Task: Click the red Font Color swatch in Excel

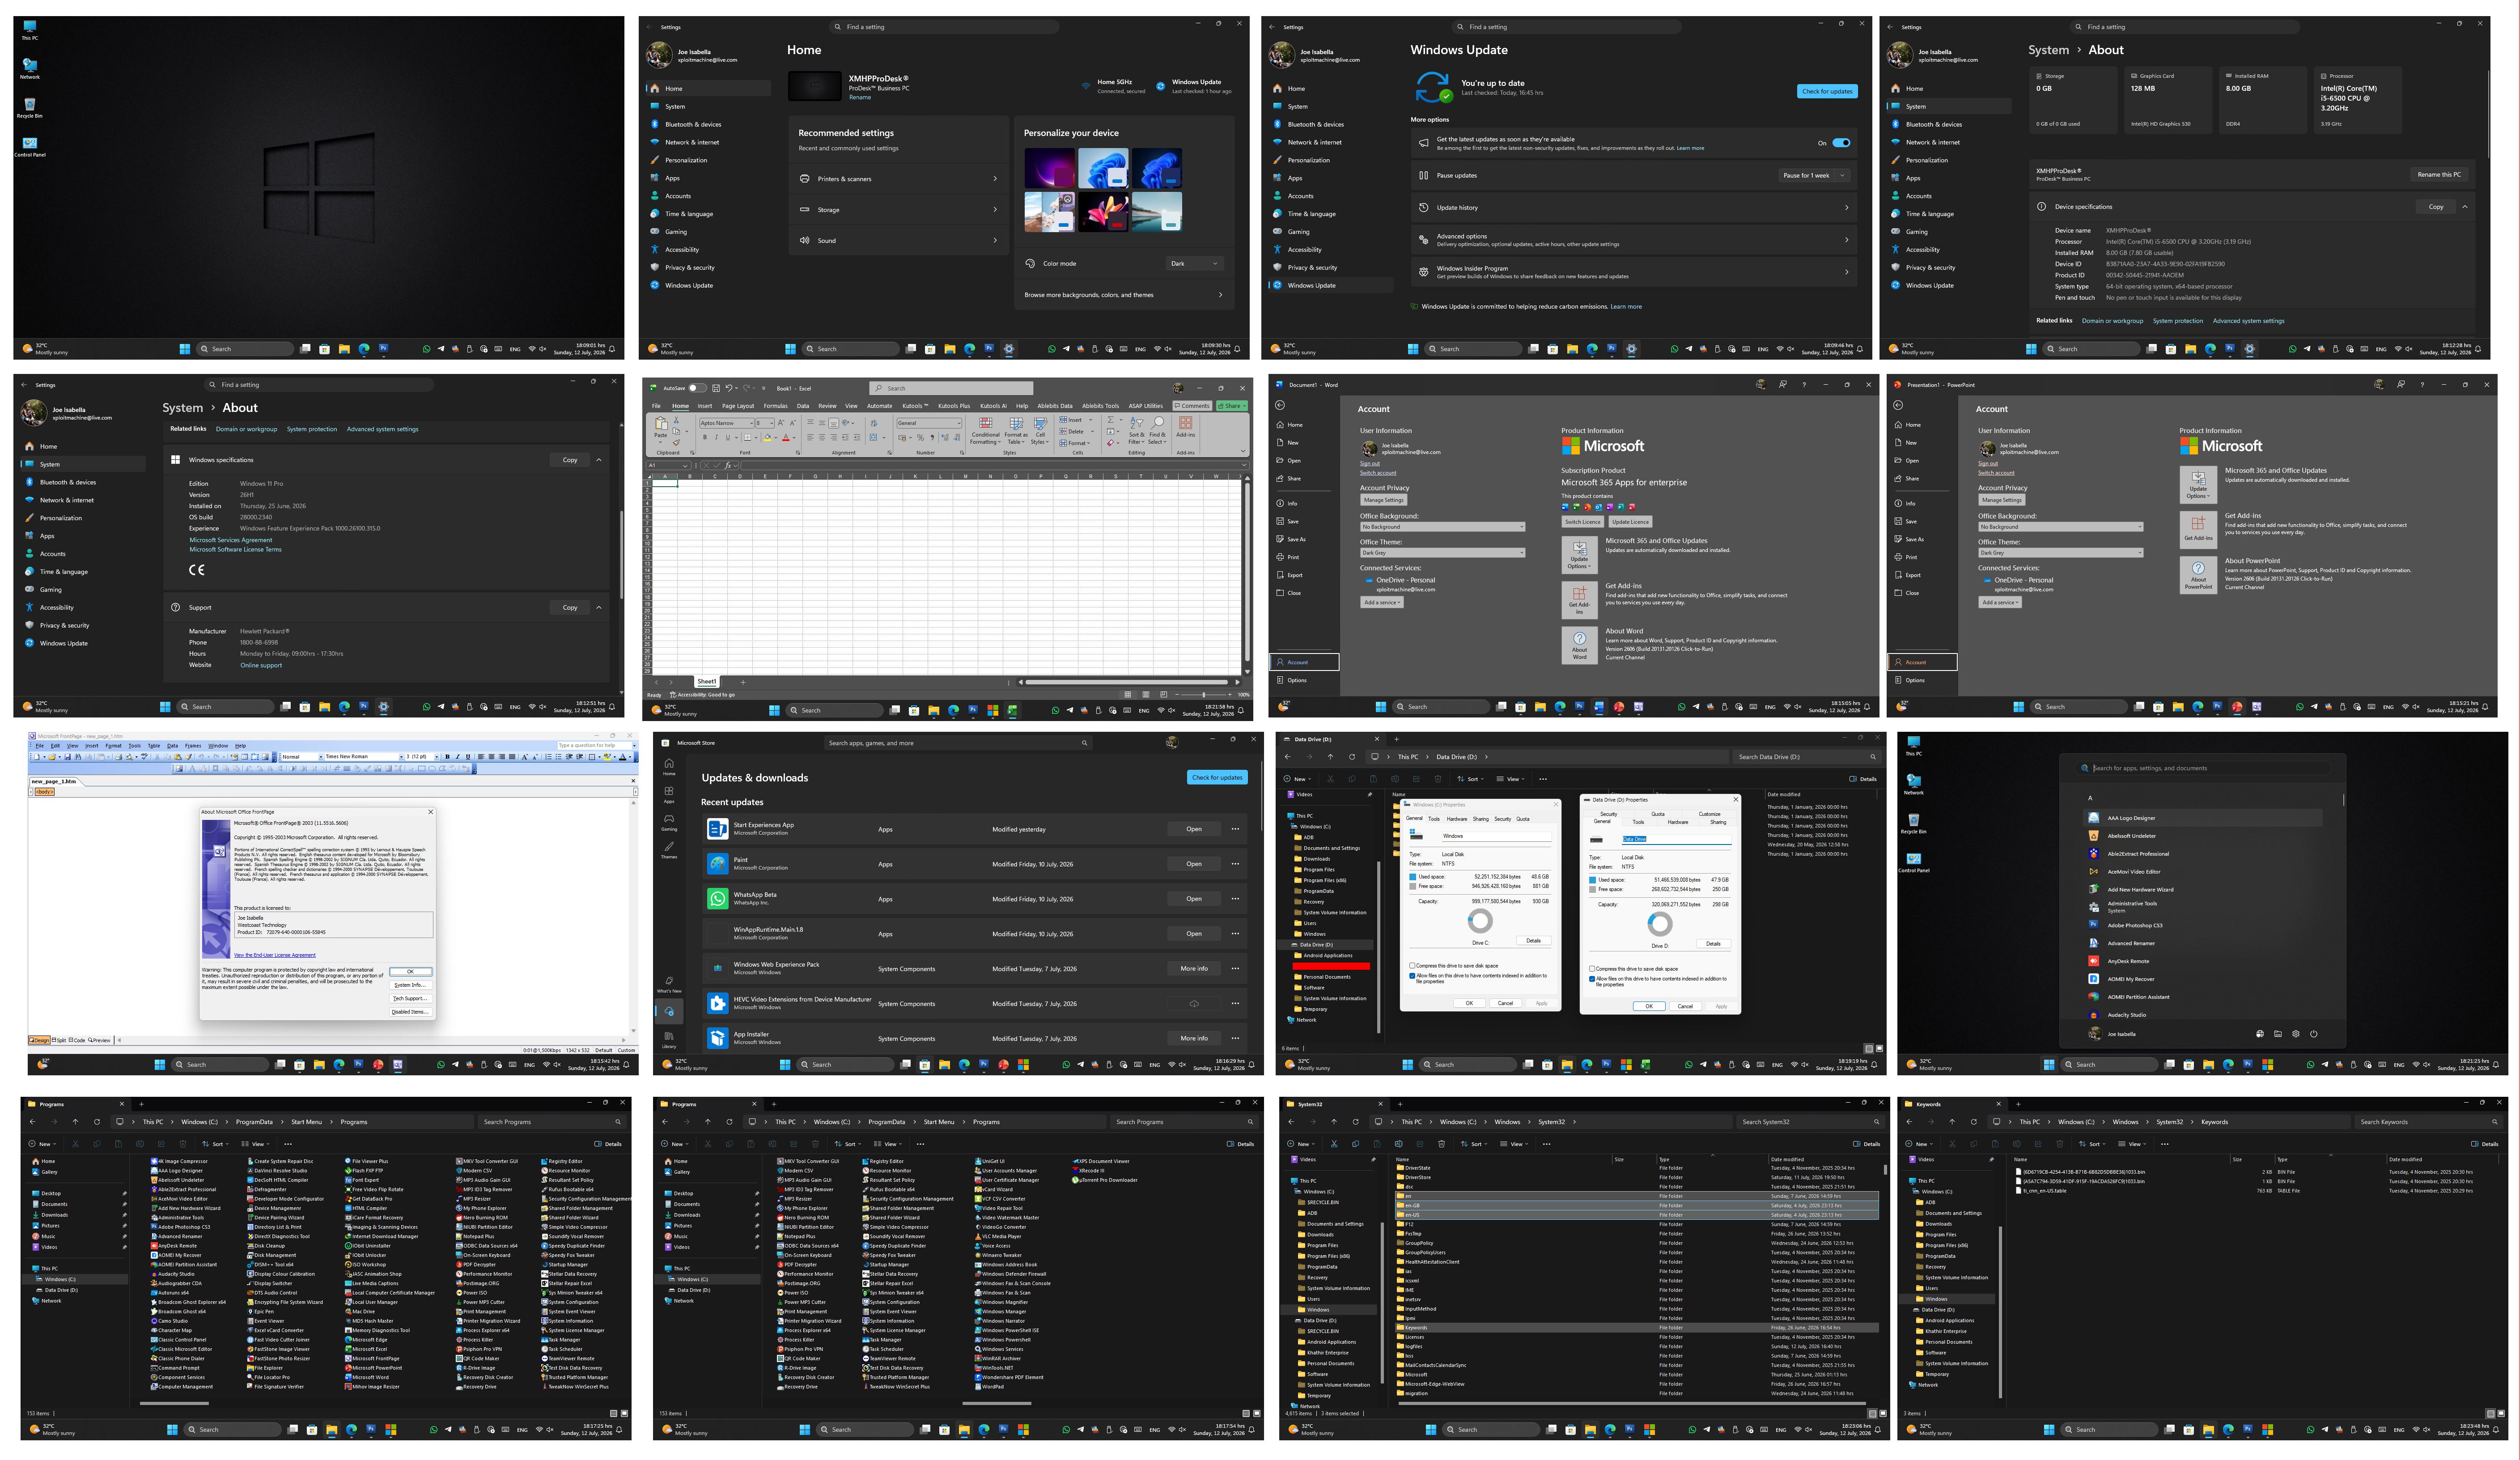Action: (785, 438)
